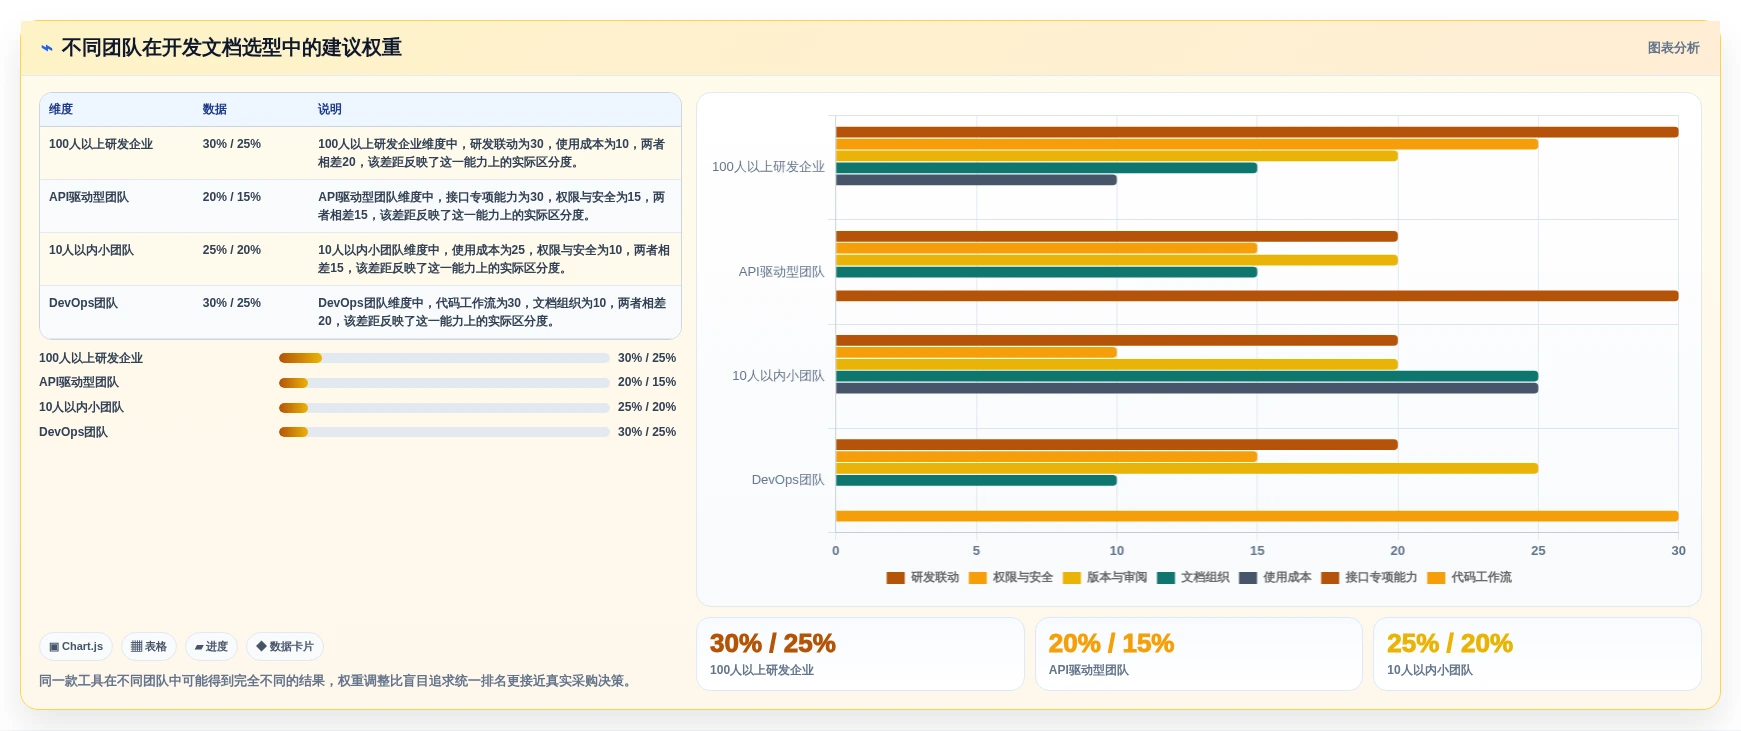
Task: Click DevOps团队 chart axis label
Action: pyautogui.click(x=788, y=480)
